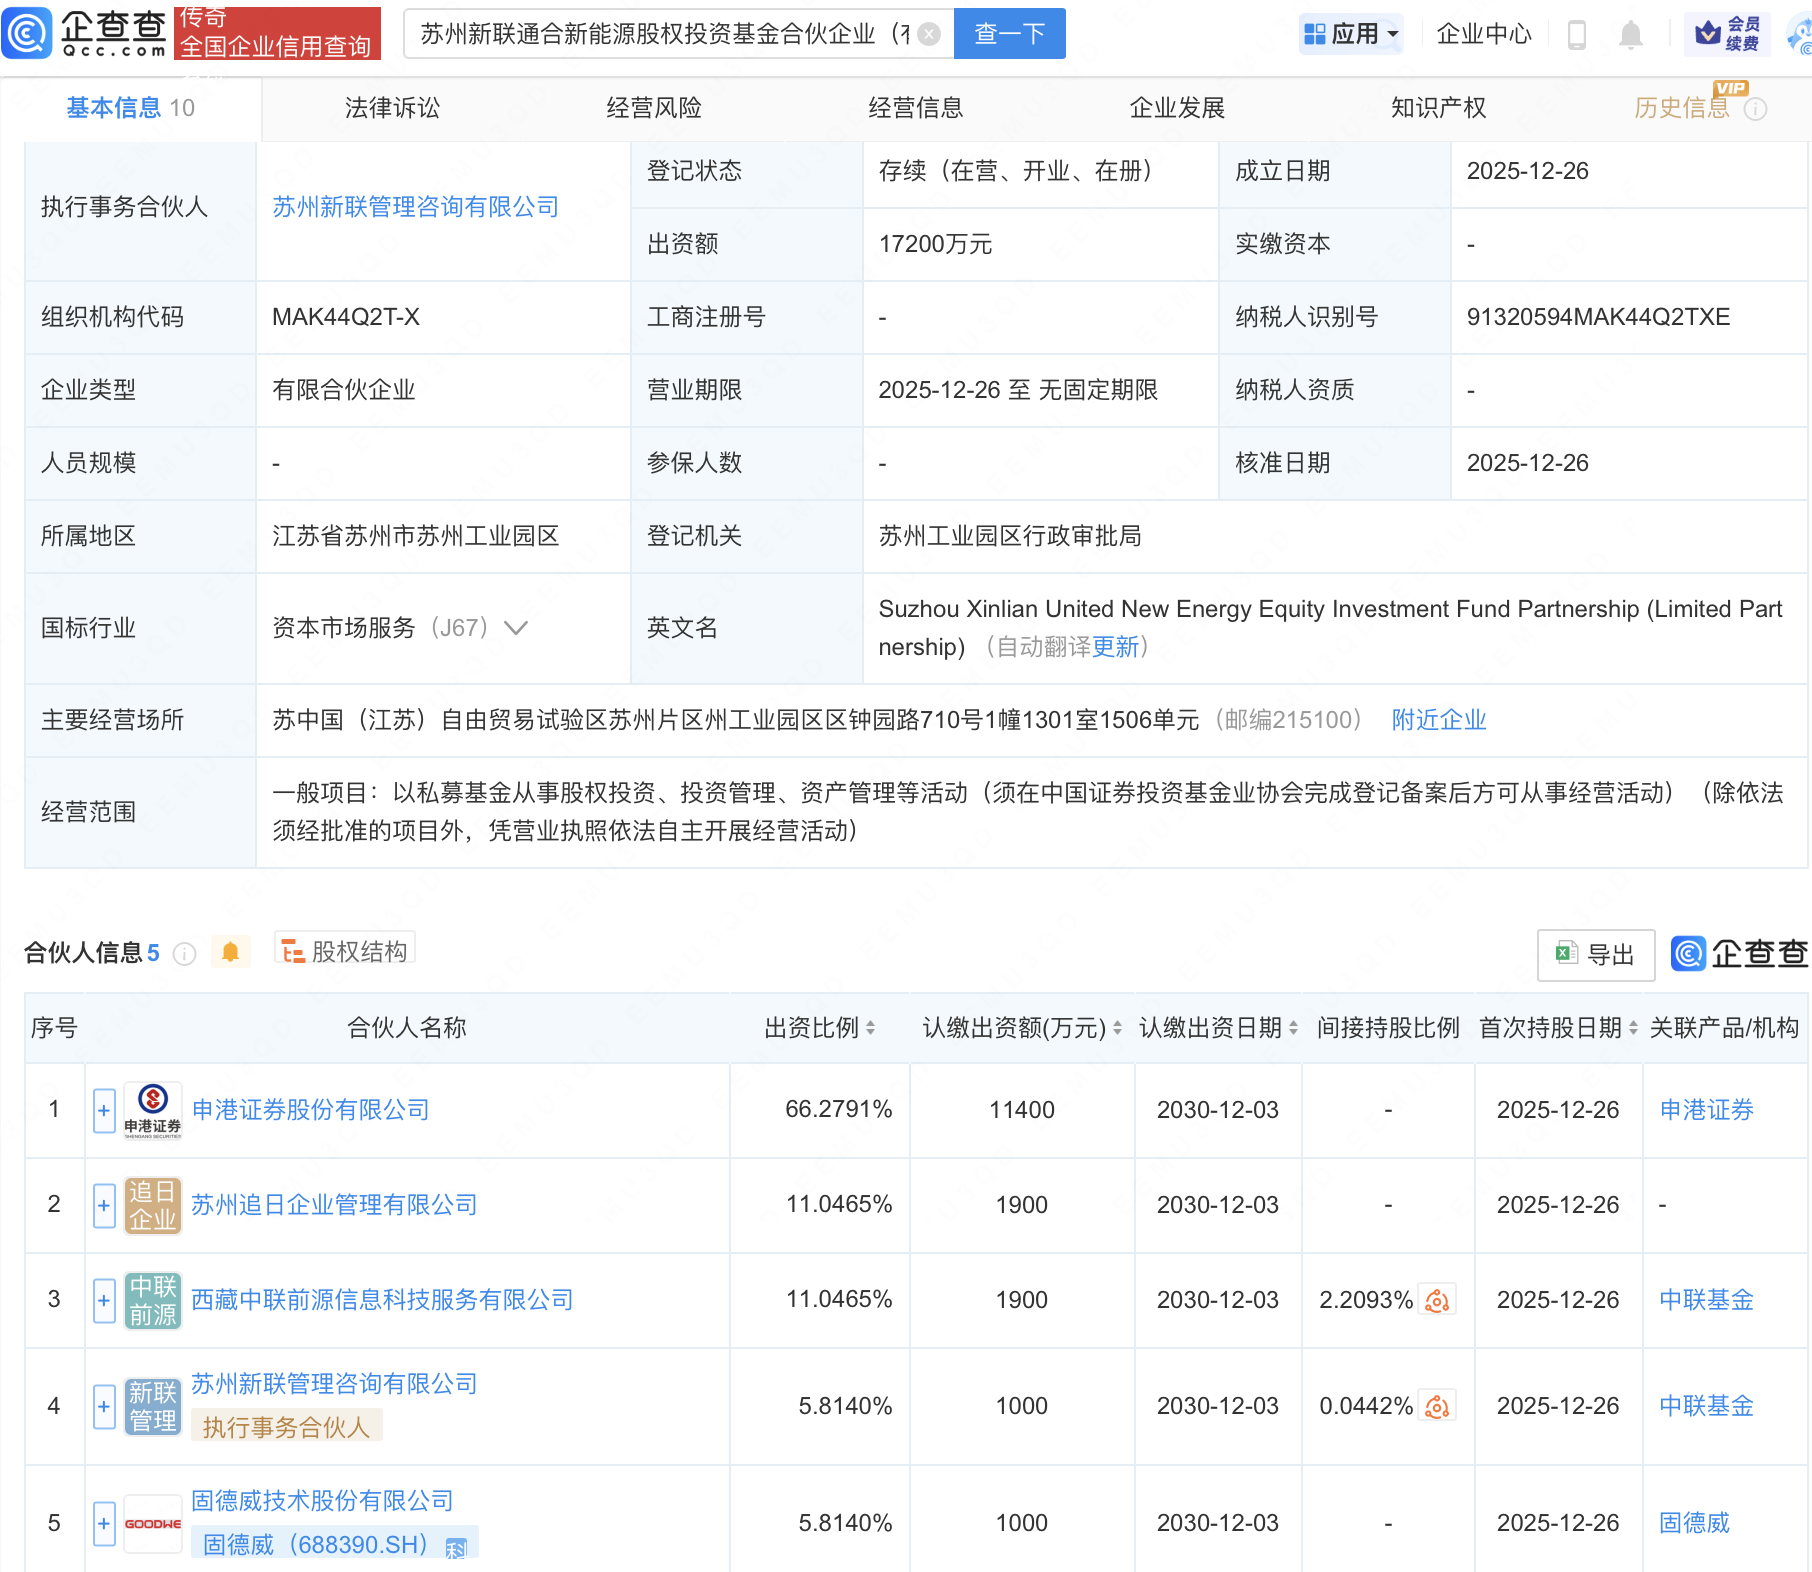Expand the 苏州追日企业管理有限公司 row
This screenshot has width=1812, height=1572.
[104, 1205]
